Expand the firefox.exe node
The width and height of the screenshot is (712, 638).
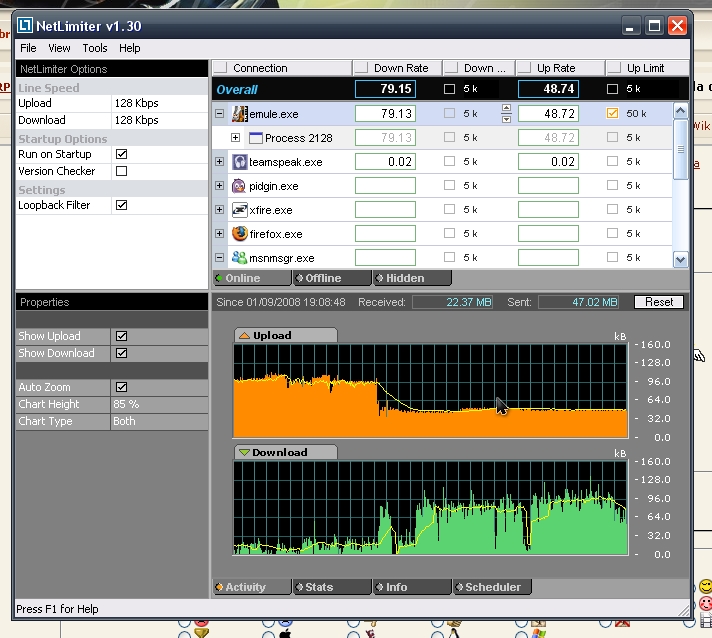(219, 233)
